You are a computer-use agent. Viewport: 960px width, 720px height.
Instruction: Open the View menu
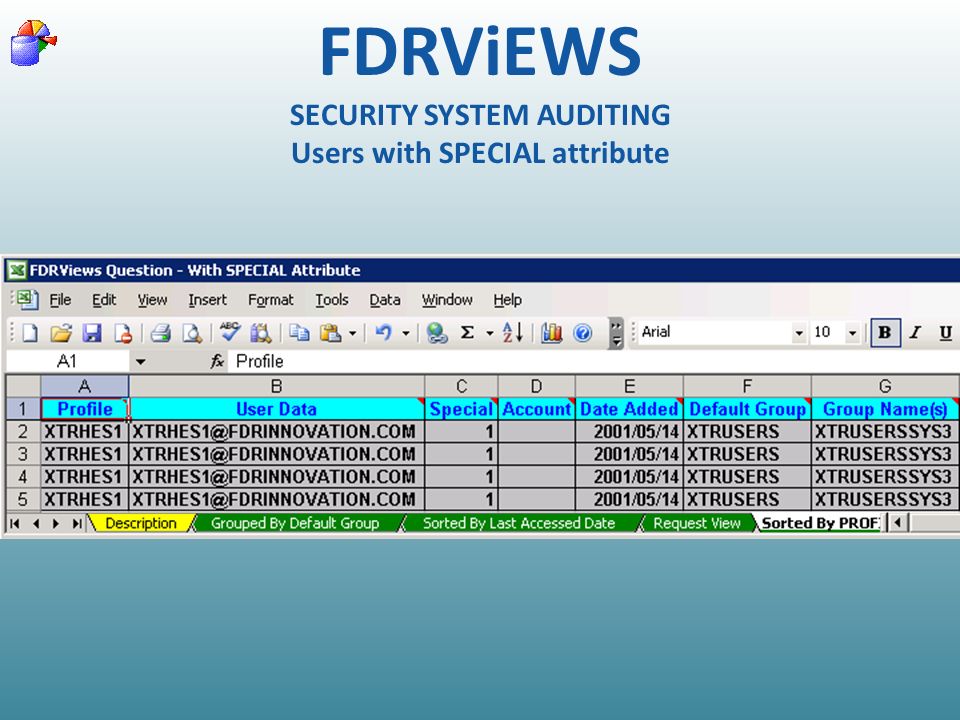[152, 300]
